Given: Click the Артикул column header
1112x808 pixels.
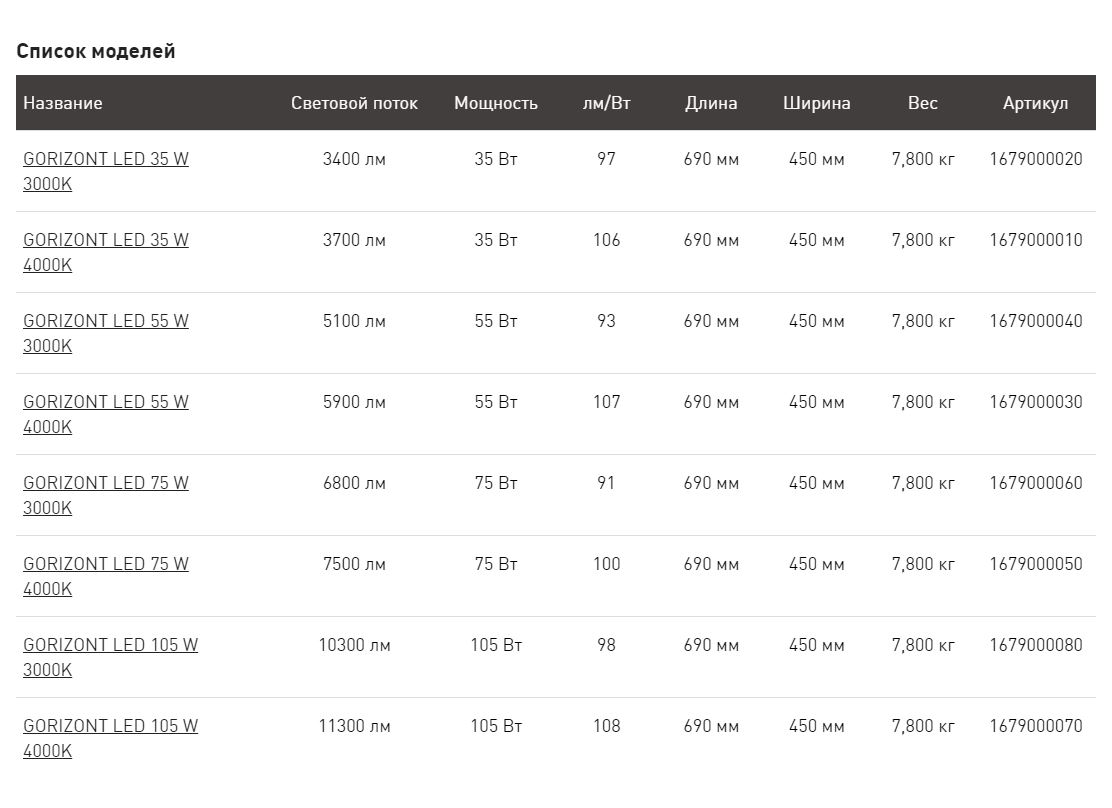Looking at the screenshot, I should pyautogui.click(x=1035, y=103).
